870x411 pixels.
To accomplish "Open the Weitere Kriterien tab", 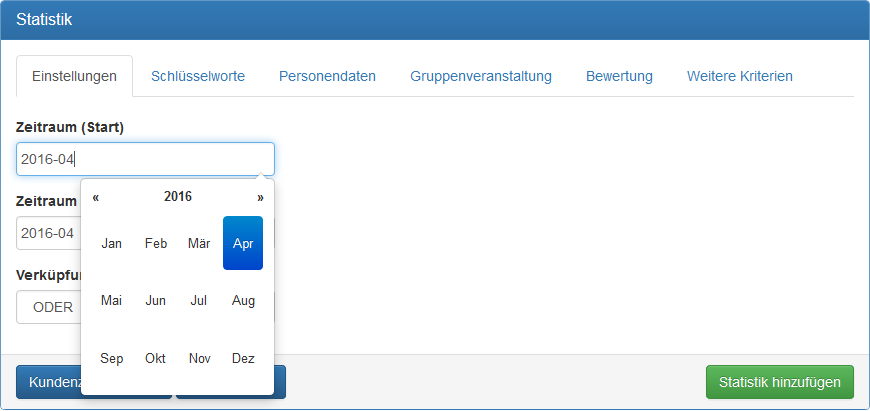I will (x=740, y=76).
